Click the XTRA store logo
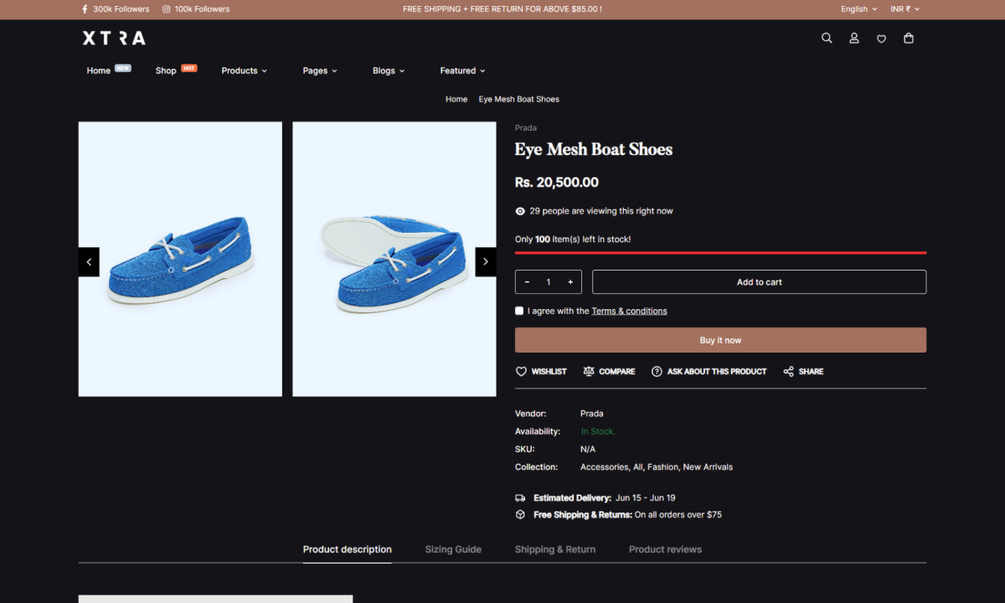Image resolution: width=1005 pixels, height=603 pixels. coord(114,38)
